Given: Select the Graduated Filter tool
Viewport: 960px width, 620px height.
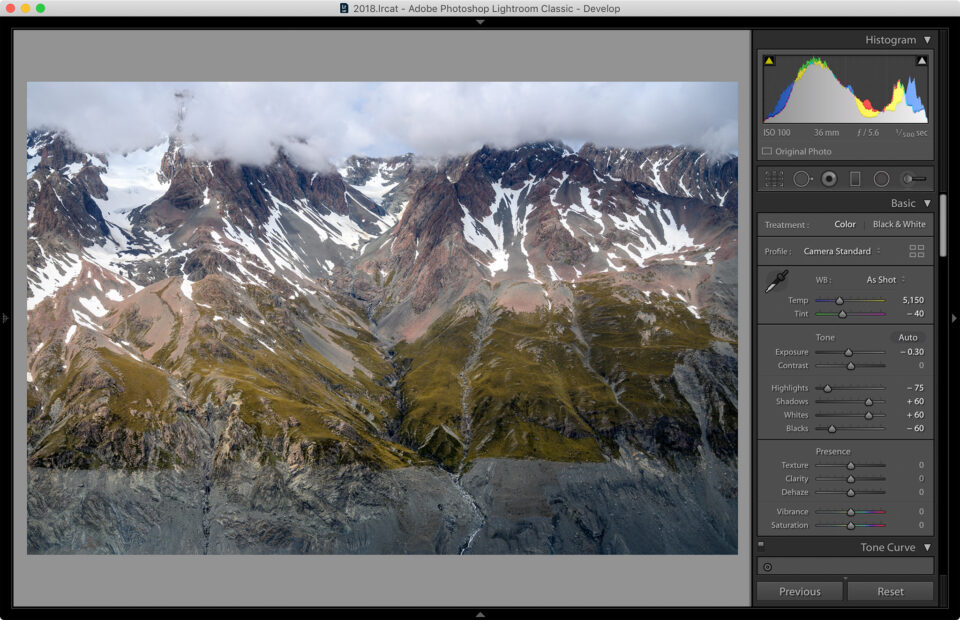Looking at the screenshot, I should point(854,178).
